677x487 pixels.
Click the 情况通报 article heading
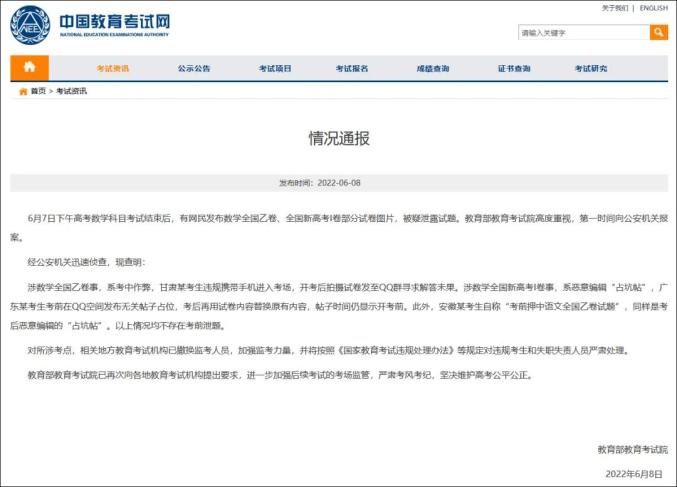tap(339, 138)
